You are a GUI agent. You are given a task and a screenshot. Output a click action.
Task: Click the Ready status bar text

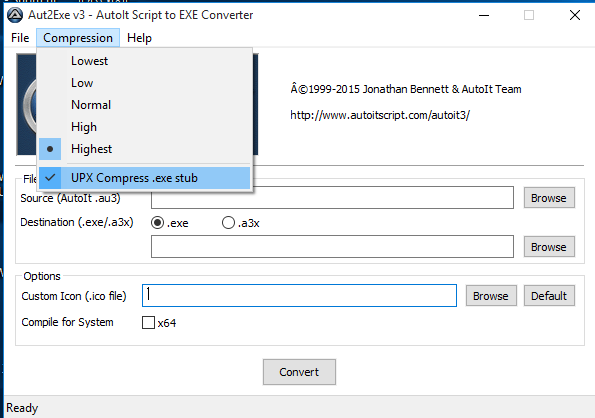click(x=22, y=408)
